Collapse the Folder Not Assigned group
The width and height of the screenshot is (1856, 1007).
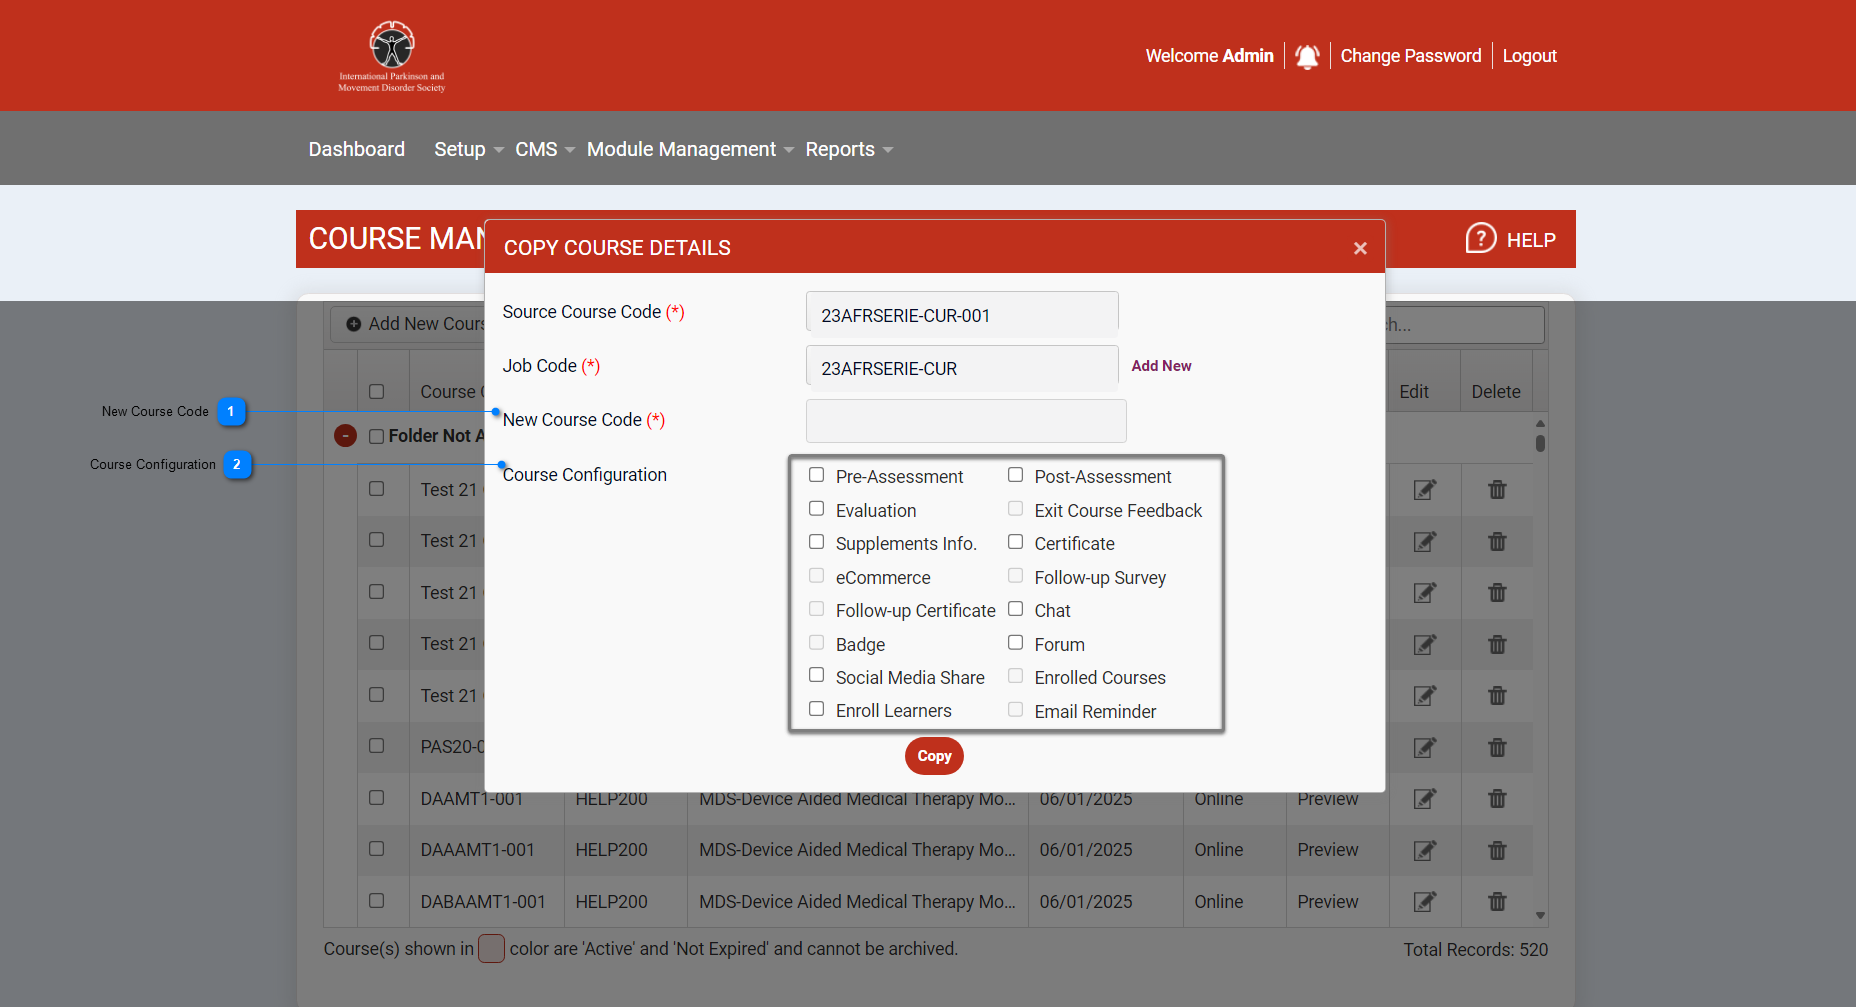click(x=345, y=436)
